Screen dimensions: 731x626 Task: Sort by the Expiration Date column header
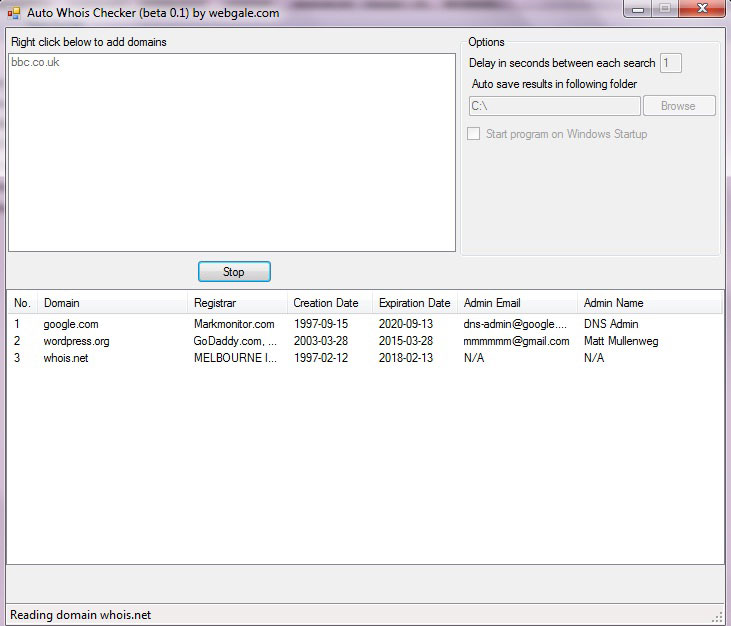click(x=415, y=303)
